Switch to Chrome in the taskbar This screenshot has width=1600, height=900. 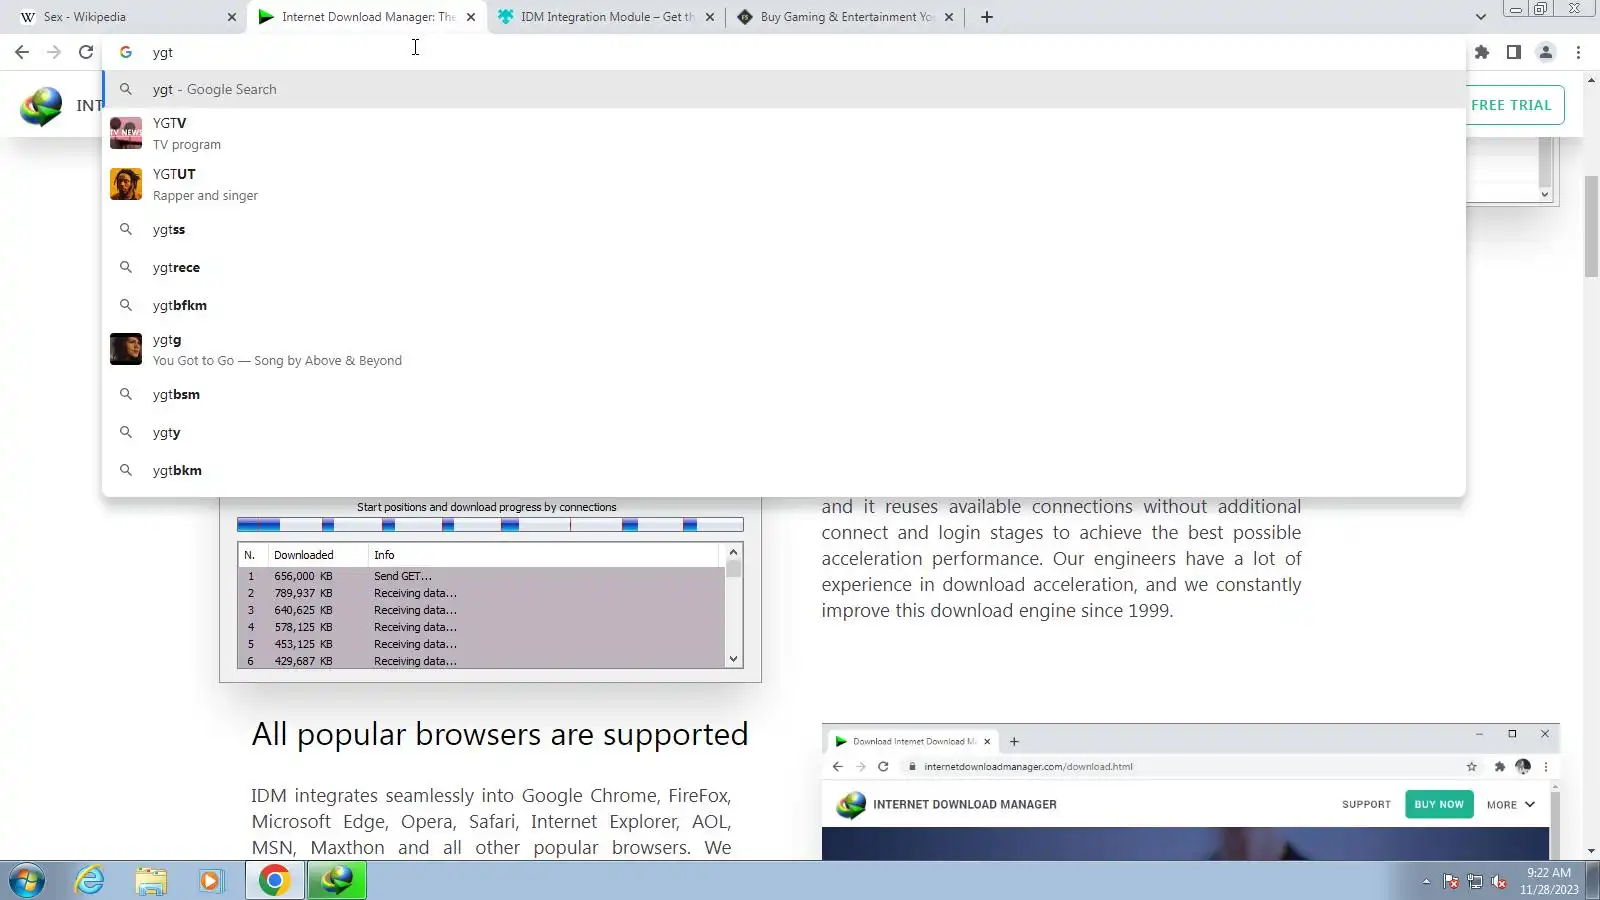pyautogui.click(x=275, y=881)
